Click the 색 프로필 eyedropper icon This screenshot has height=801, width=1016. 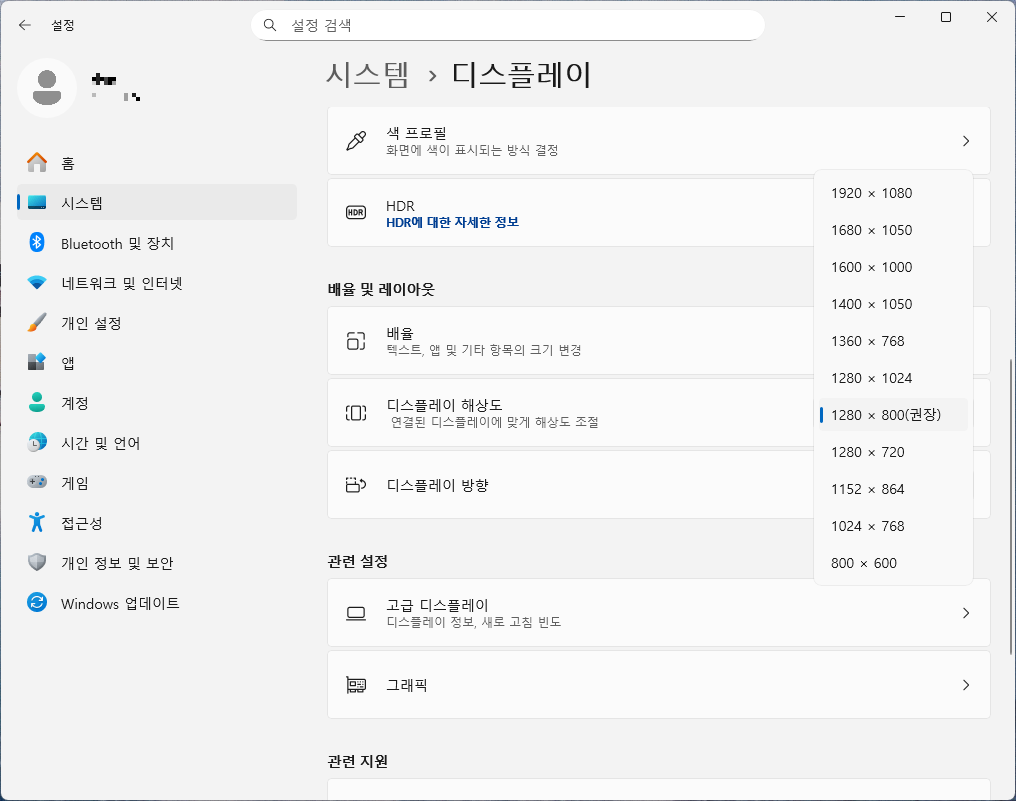point(356,141)
